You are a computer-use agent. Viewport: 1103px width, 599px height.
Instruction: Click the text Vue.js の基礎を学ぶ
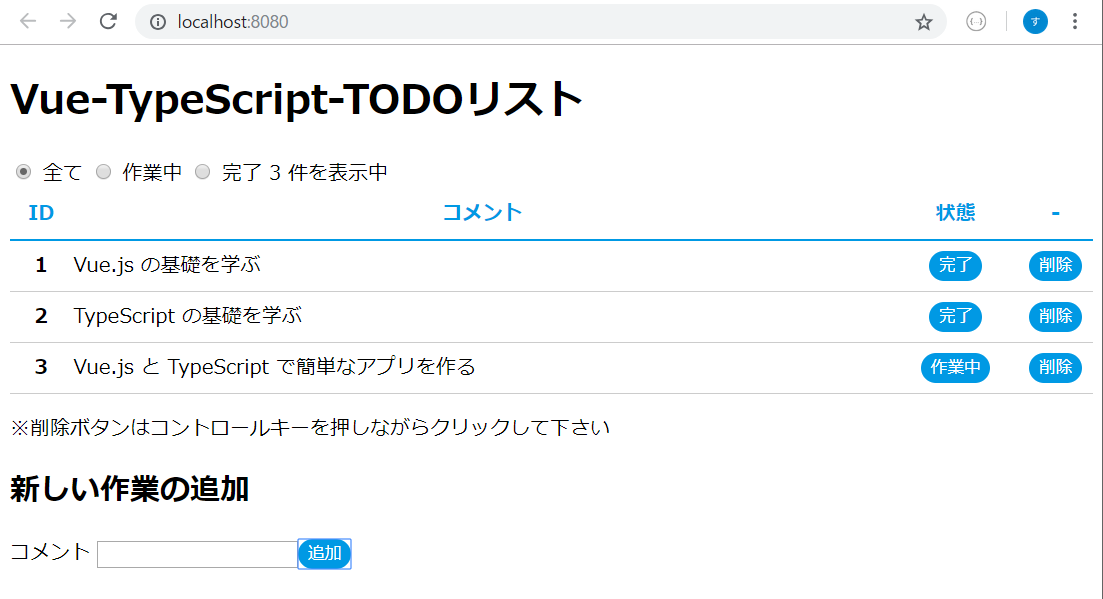click(167, 265)
